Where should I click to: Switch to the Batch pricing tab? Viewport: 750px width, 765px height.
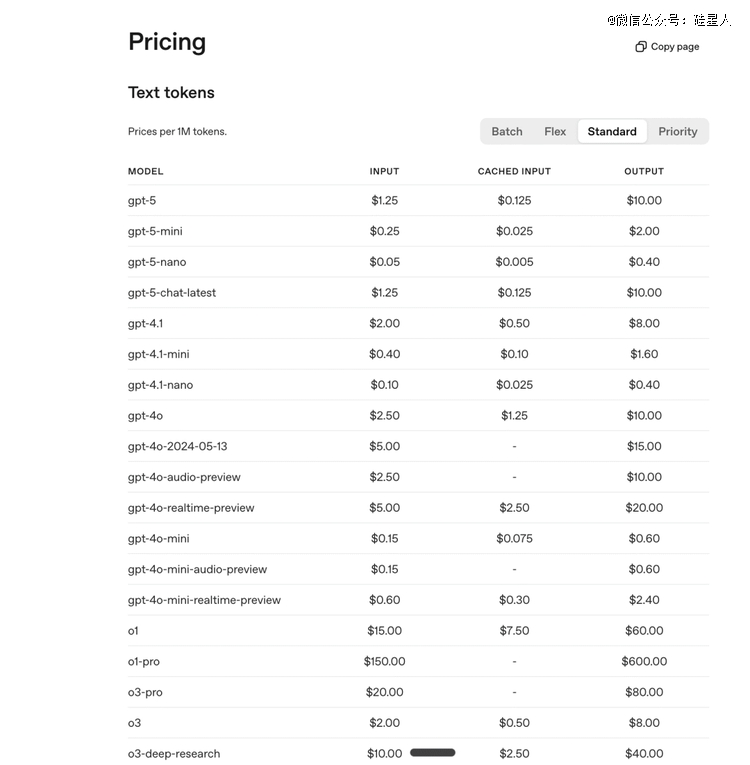point(507,132)
